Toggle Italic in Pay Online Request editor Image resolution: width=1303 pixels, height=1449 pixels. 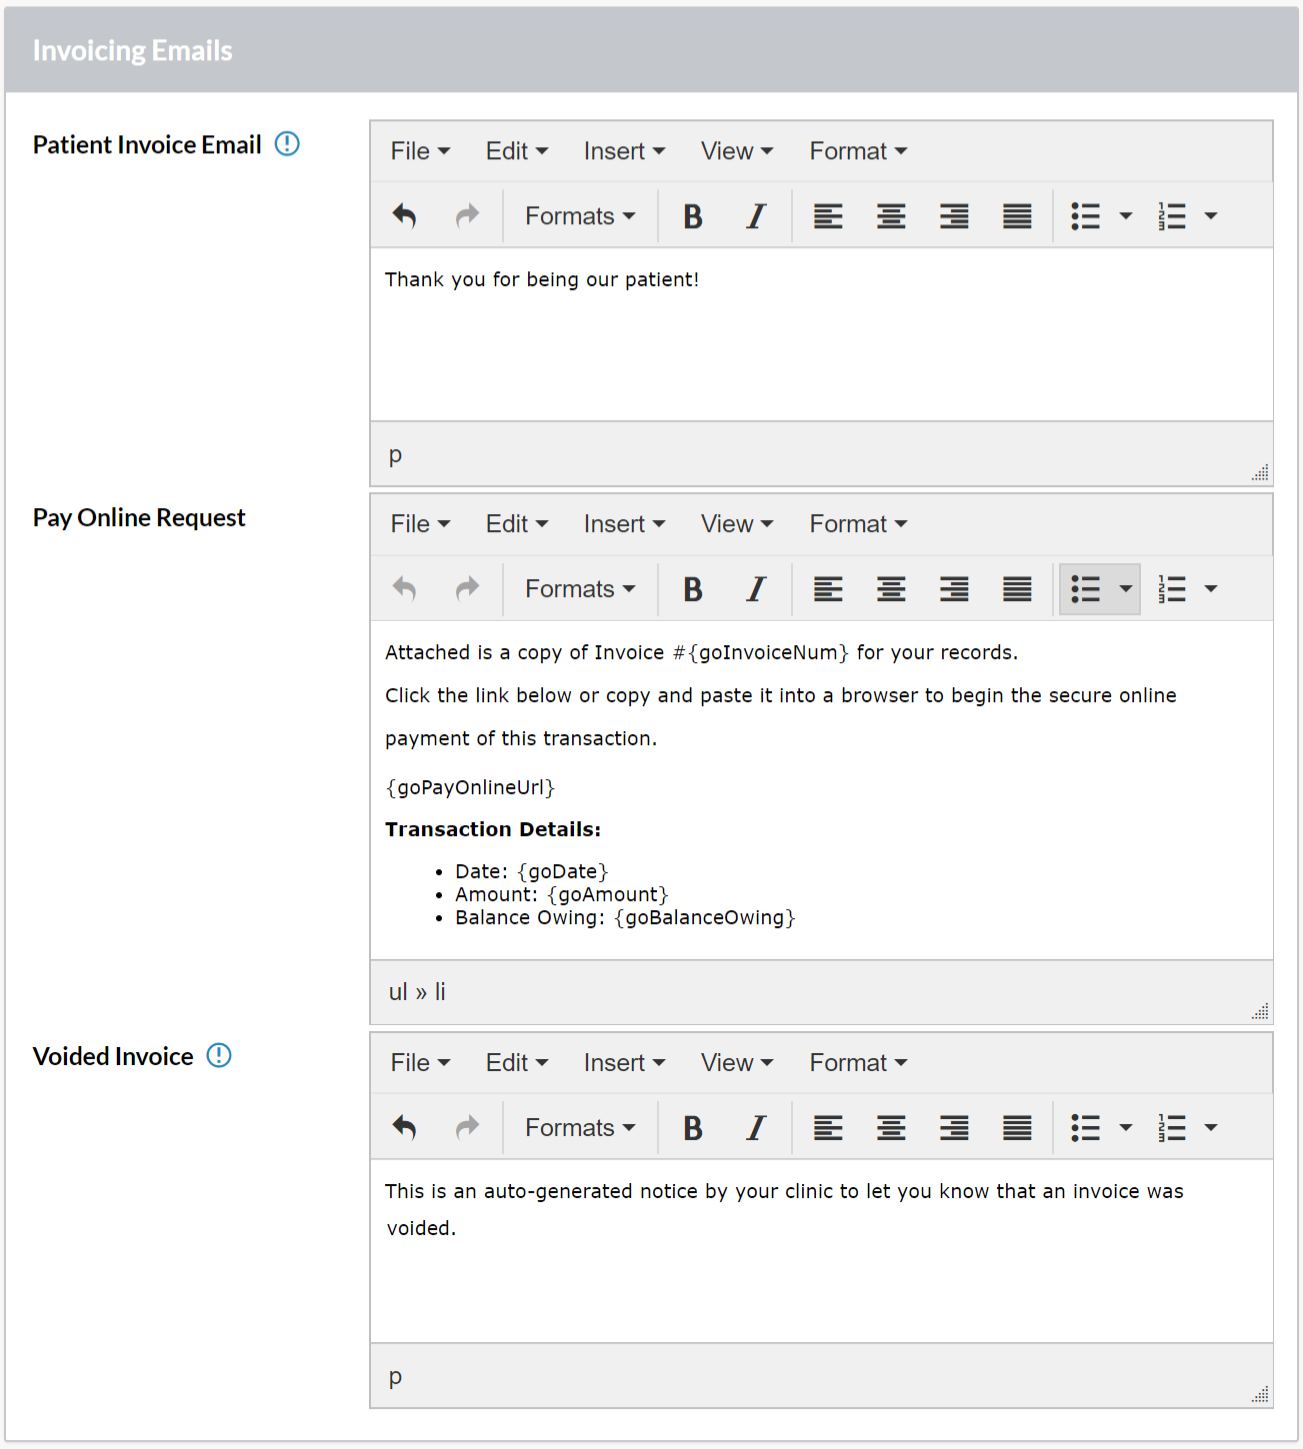(x=756, y=589)
